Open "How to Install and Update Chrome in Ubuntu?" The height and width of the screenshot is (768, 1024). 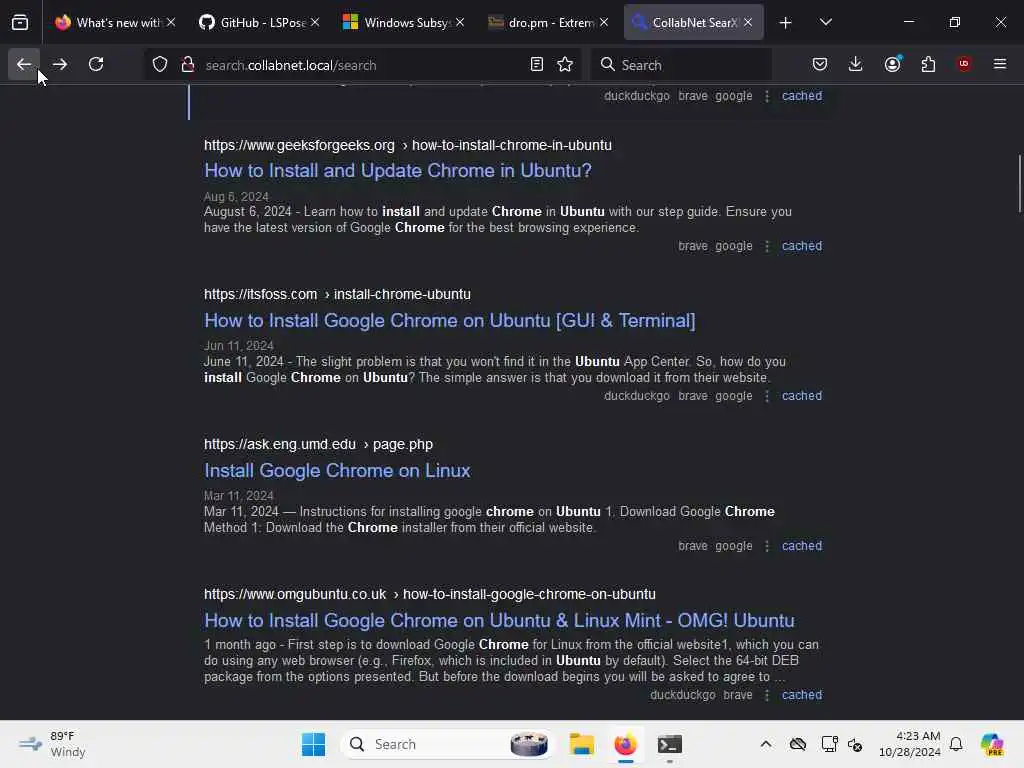click(x=398, y=170)
